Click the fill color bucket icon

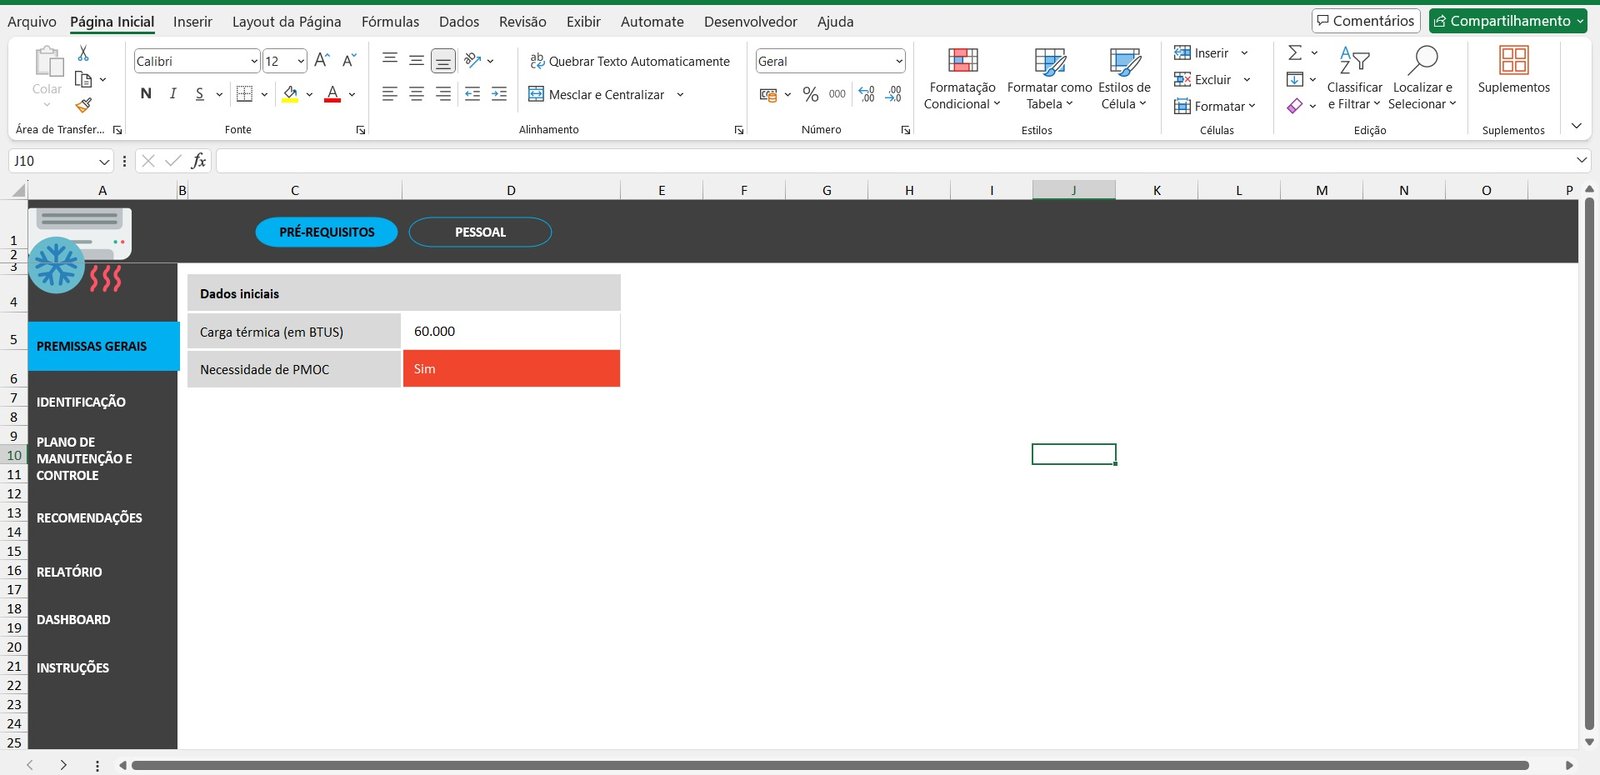tap(290, 94)
